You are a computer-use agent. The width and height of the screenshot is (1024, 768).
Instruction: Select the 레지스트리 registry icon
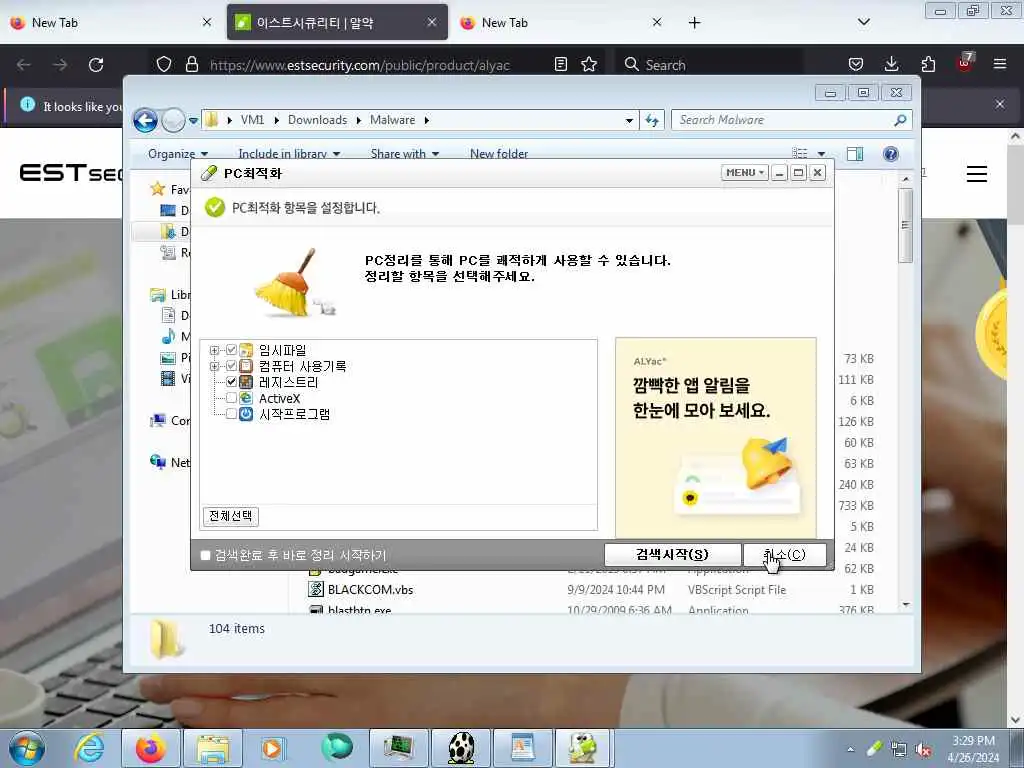(x=246, y=382)
